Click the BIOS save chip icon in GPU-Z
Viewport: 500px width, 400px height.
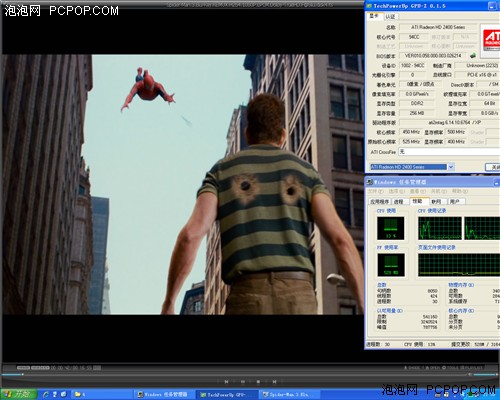[x=473, y=56]
